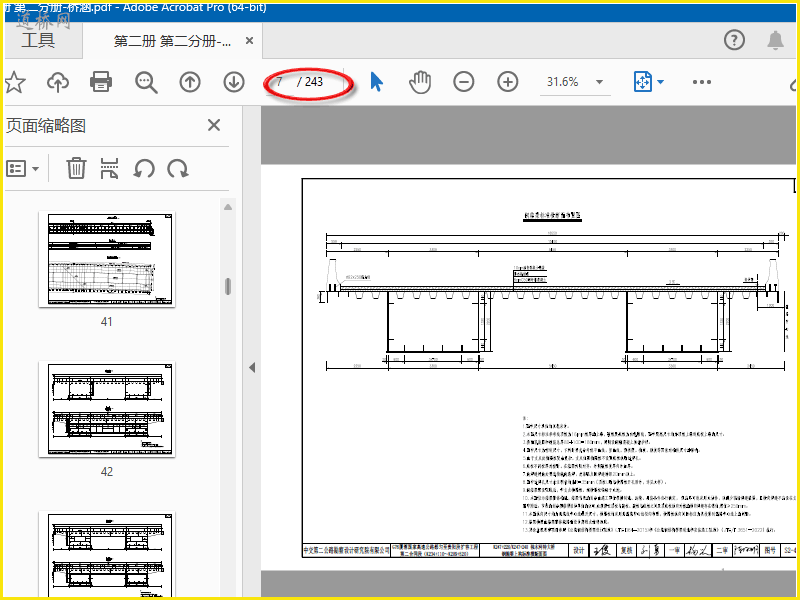The height and width of the screenshot is (600, 800).
Task: Click the page organize icon beside trash
Action: (109, 168)
